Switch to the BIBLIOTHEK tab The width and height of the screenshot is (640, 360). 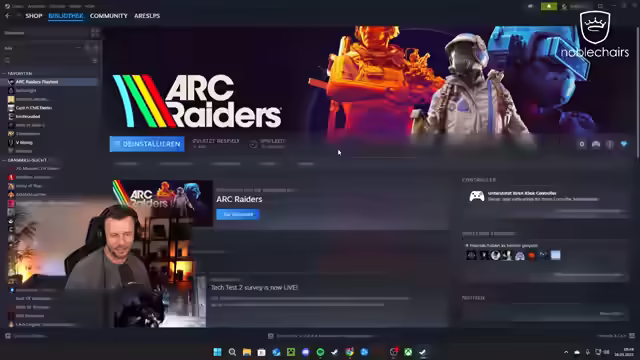pyautogui.click(x=66, y=16)
